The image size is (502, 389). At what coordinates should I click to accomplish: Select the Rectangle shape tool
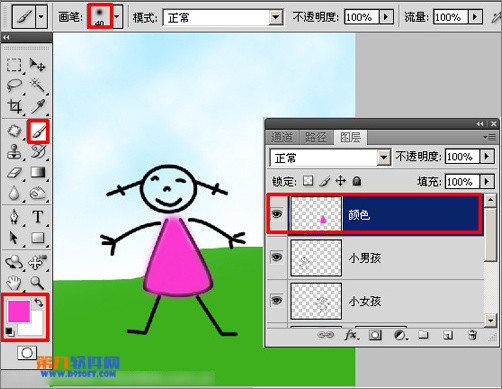click(x=37, y=238)
